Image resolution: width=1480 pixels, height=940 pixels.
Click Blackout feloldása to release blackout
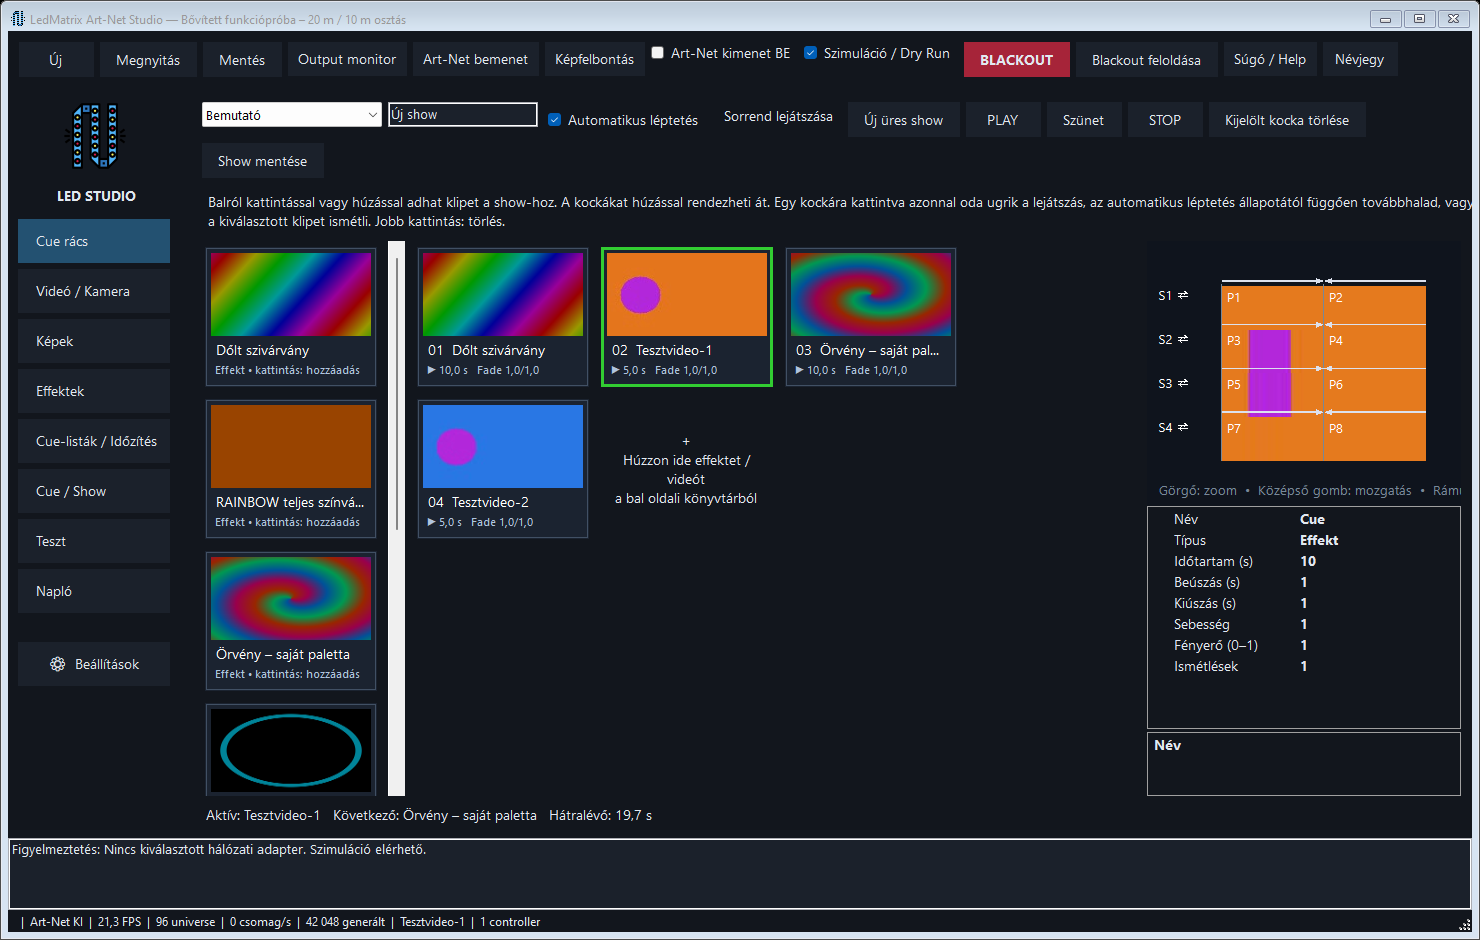(1146, 60)
